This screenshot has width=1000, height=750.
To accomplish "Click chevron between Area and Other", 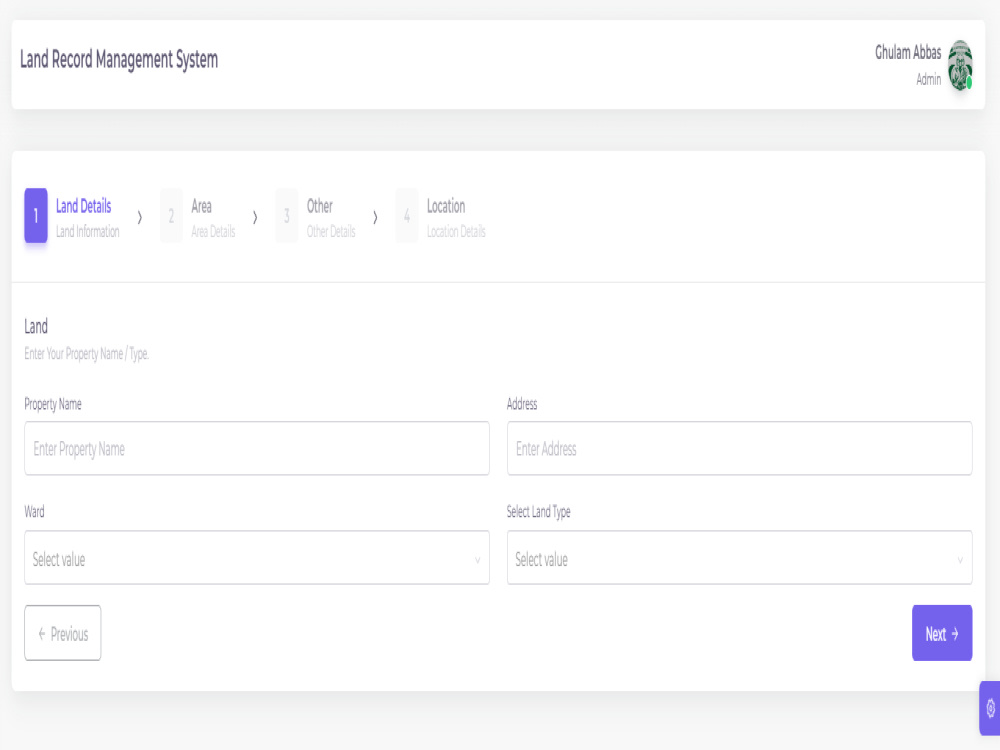I will (x=255, y=217).
